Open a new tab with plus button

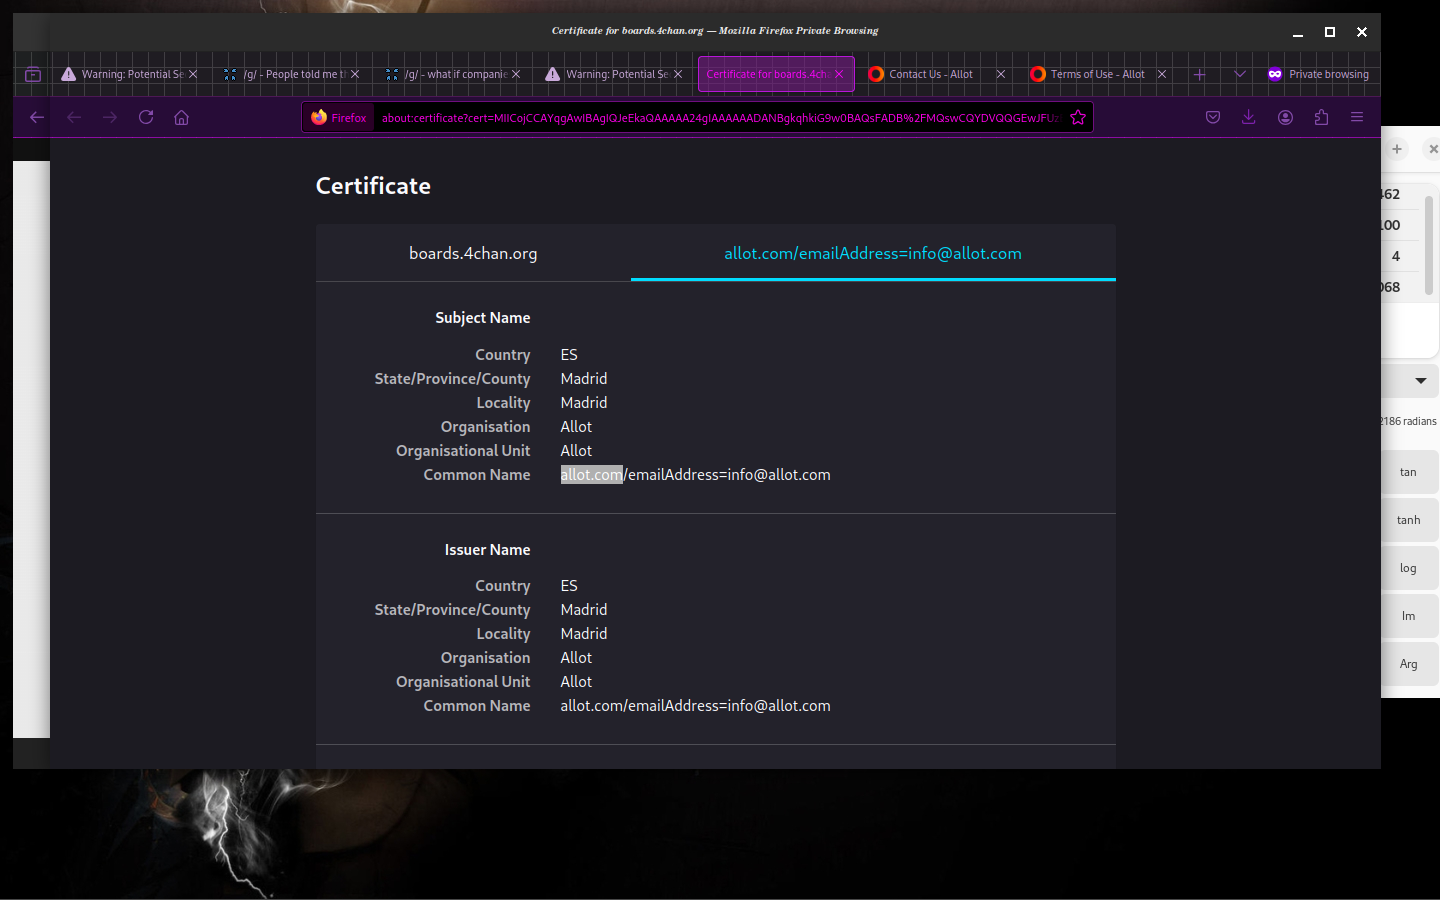click(x=1200, y=74)
